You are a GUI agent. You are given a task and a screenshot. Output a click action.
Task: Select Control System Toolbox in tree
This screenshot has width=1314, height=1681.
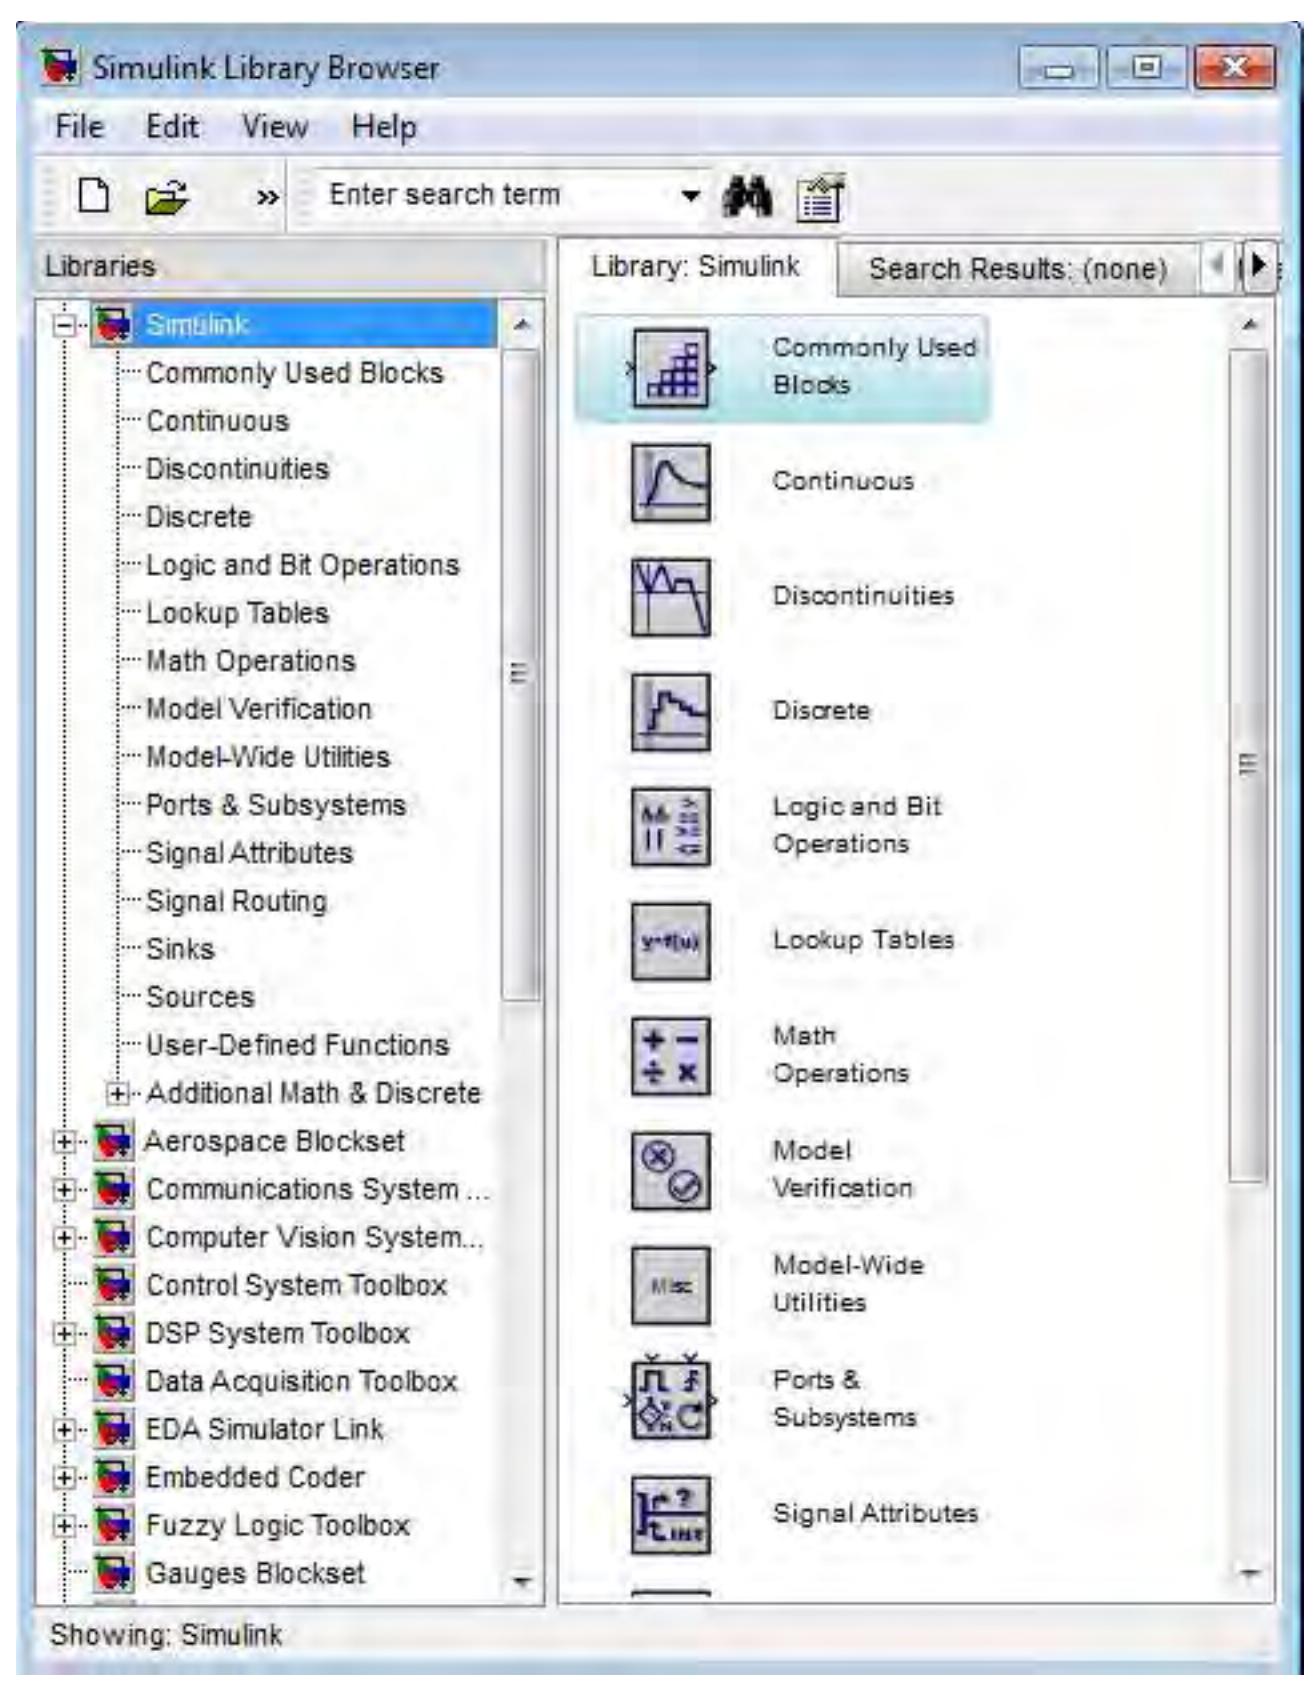pyautogui.click(x=296, y=1285)
